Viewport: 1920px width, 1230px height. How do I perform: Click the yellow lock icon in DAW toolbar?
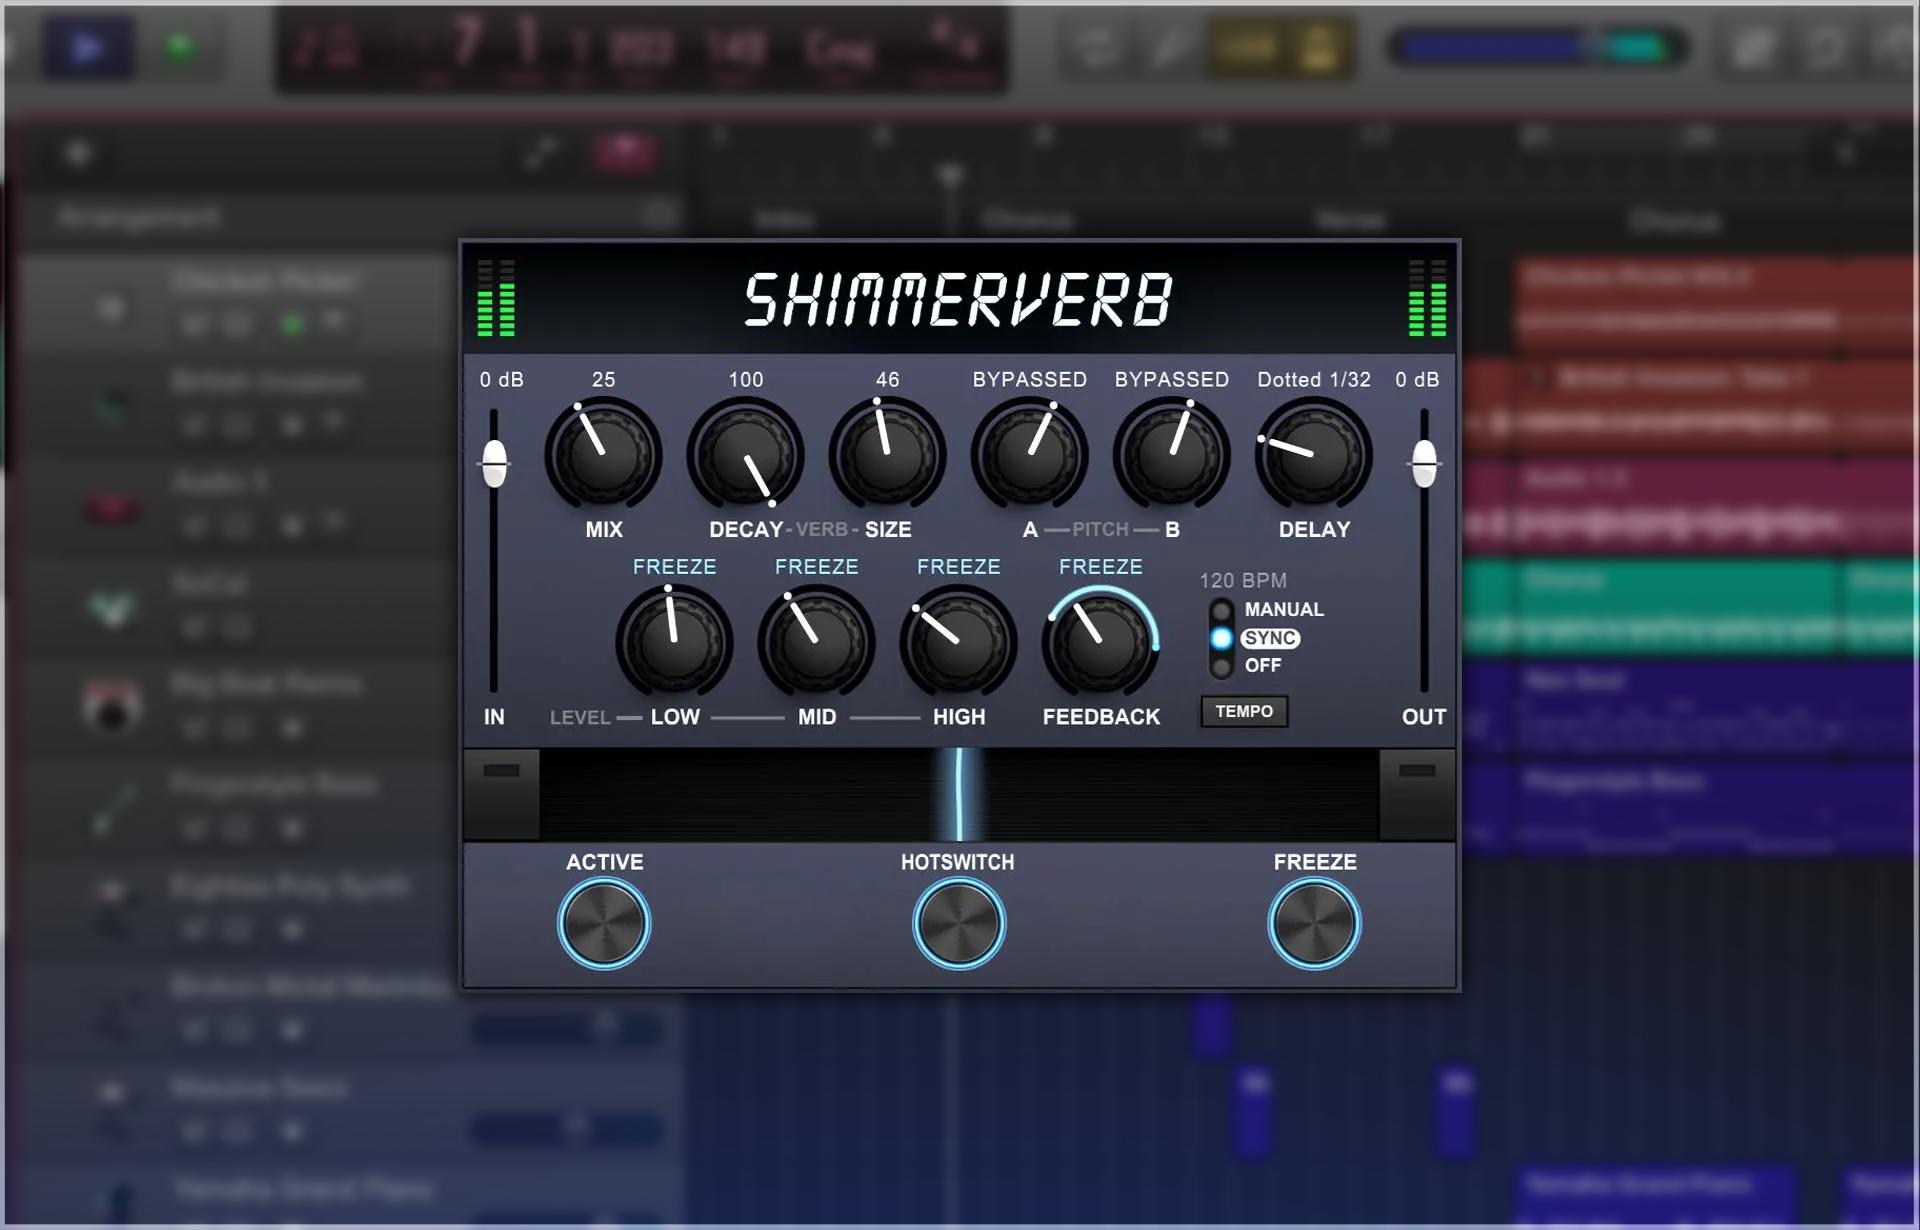click(1319, 47)
